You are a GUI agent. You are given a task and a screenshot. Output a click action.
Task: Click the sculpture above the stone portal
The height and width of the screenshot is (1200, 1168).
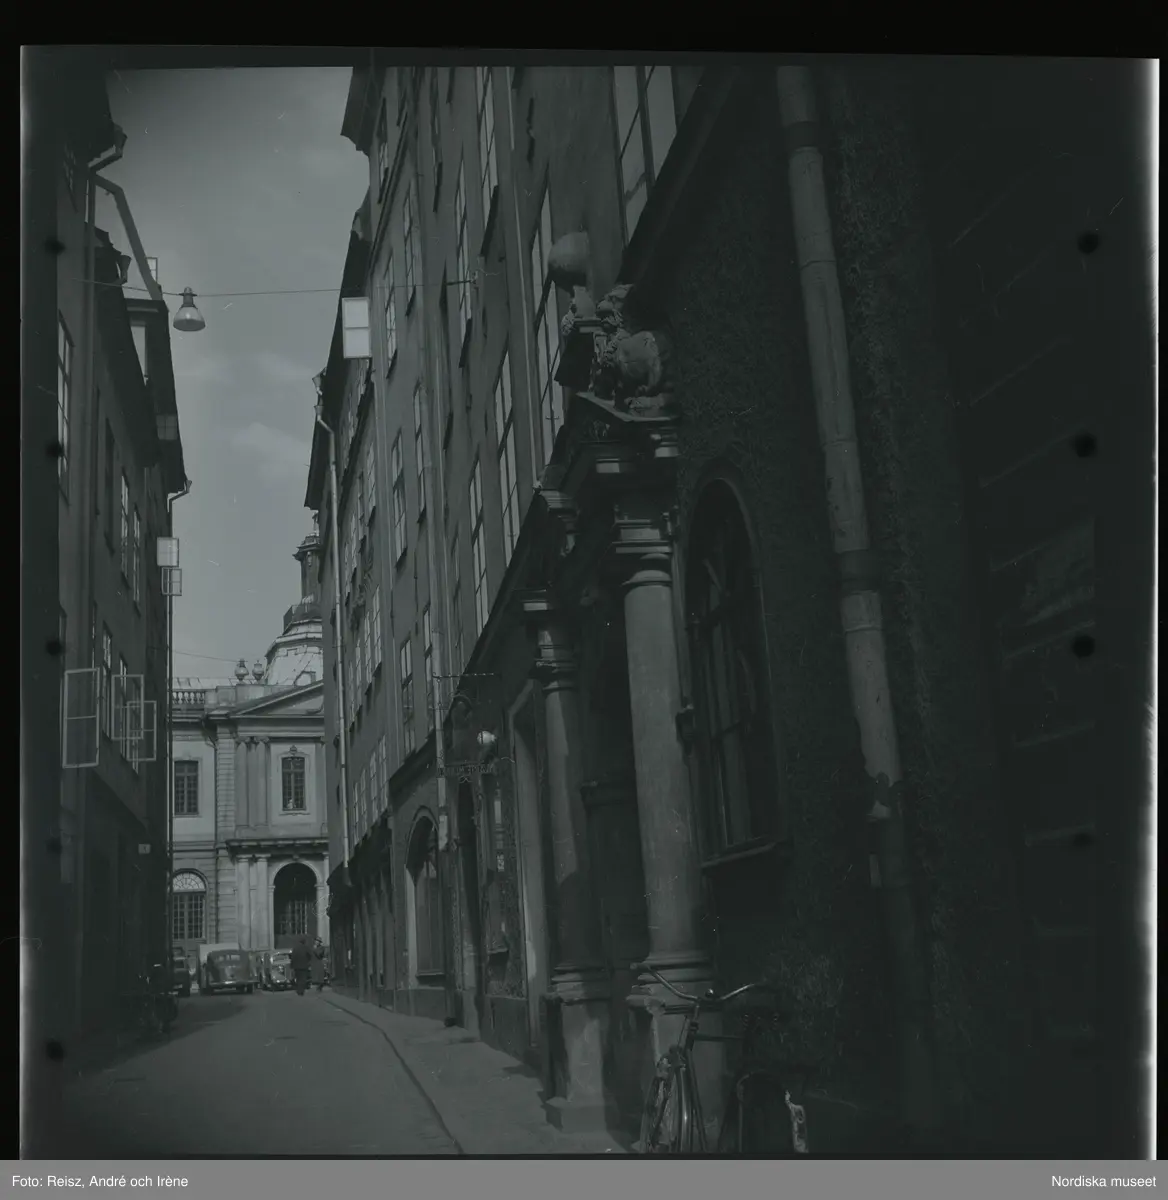[618, 340]
